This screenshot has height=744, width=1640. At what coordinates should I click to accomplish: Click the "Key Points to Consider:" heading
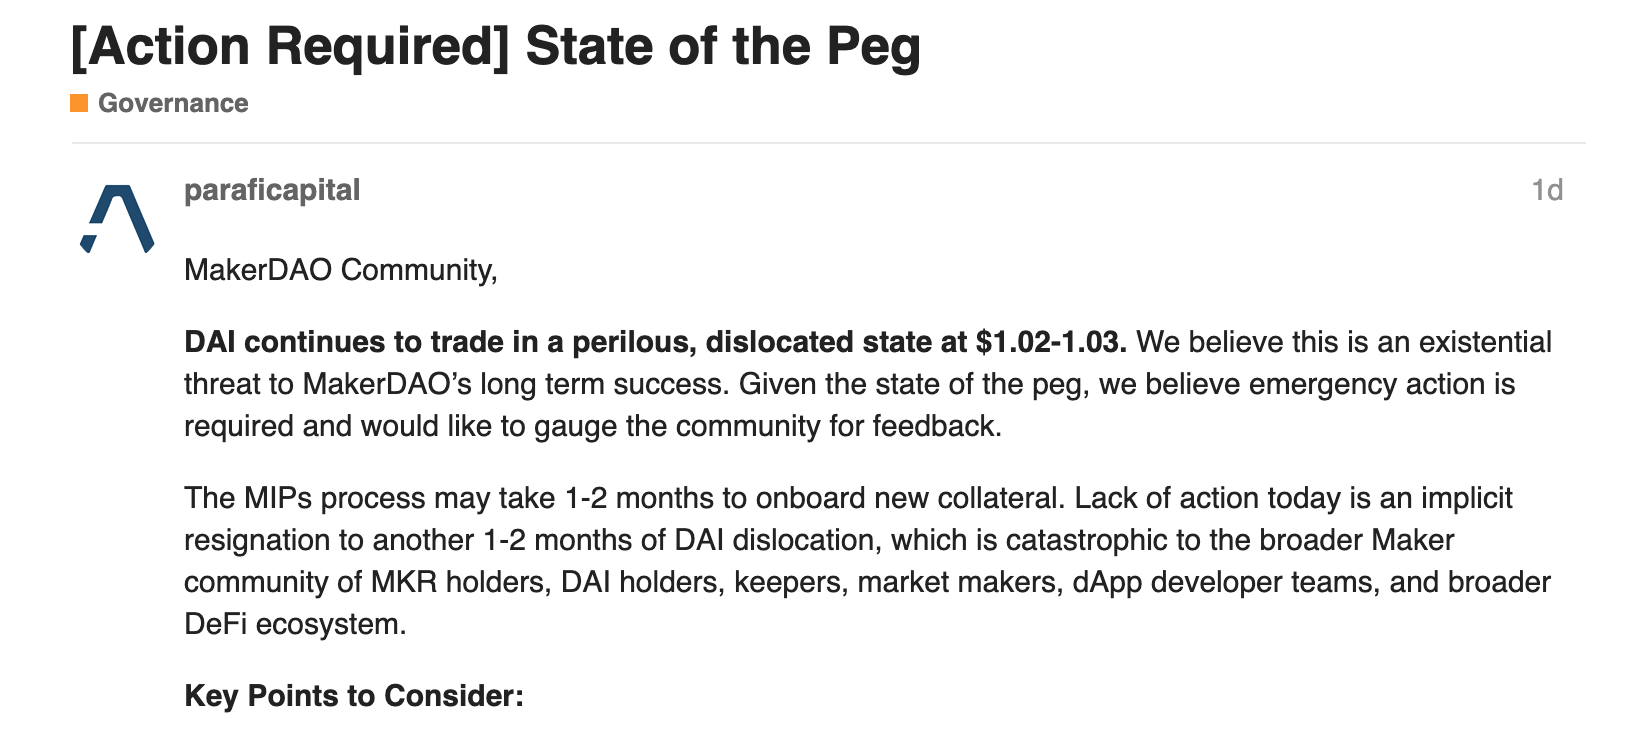(x=354, y=696)
